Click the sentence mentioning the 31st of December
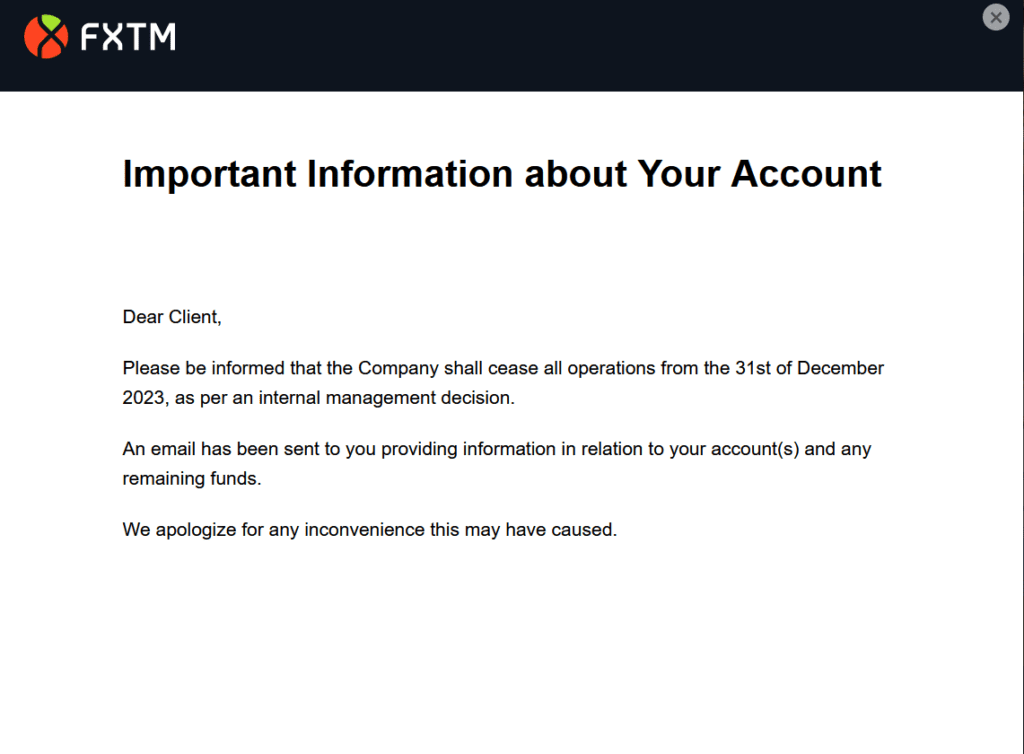The image size is (1024, 754). (500, 368)
